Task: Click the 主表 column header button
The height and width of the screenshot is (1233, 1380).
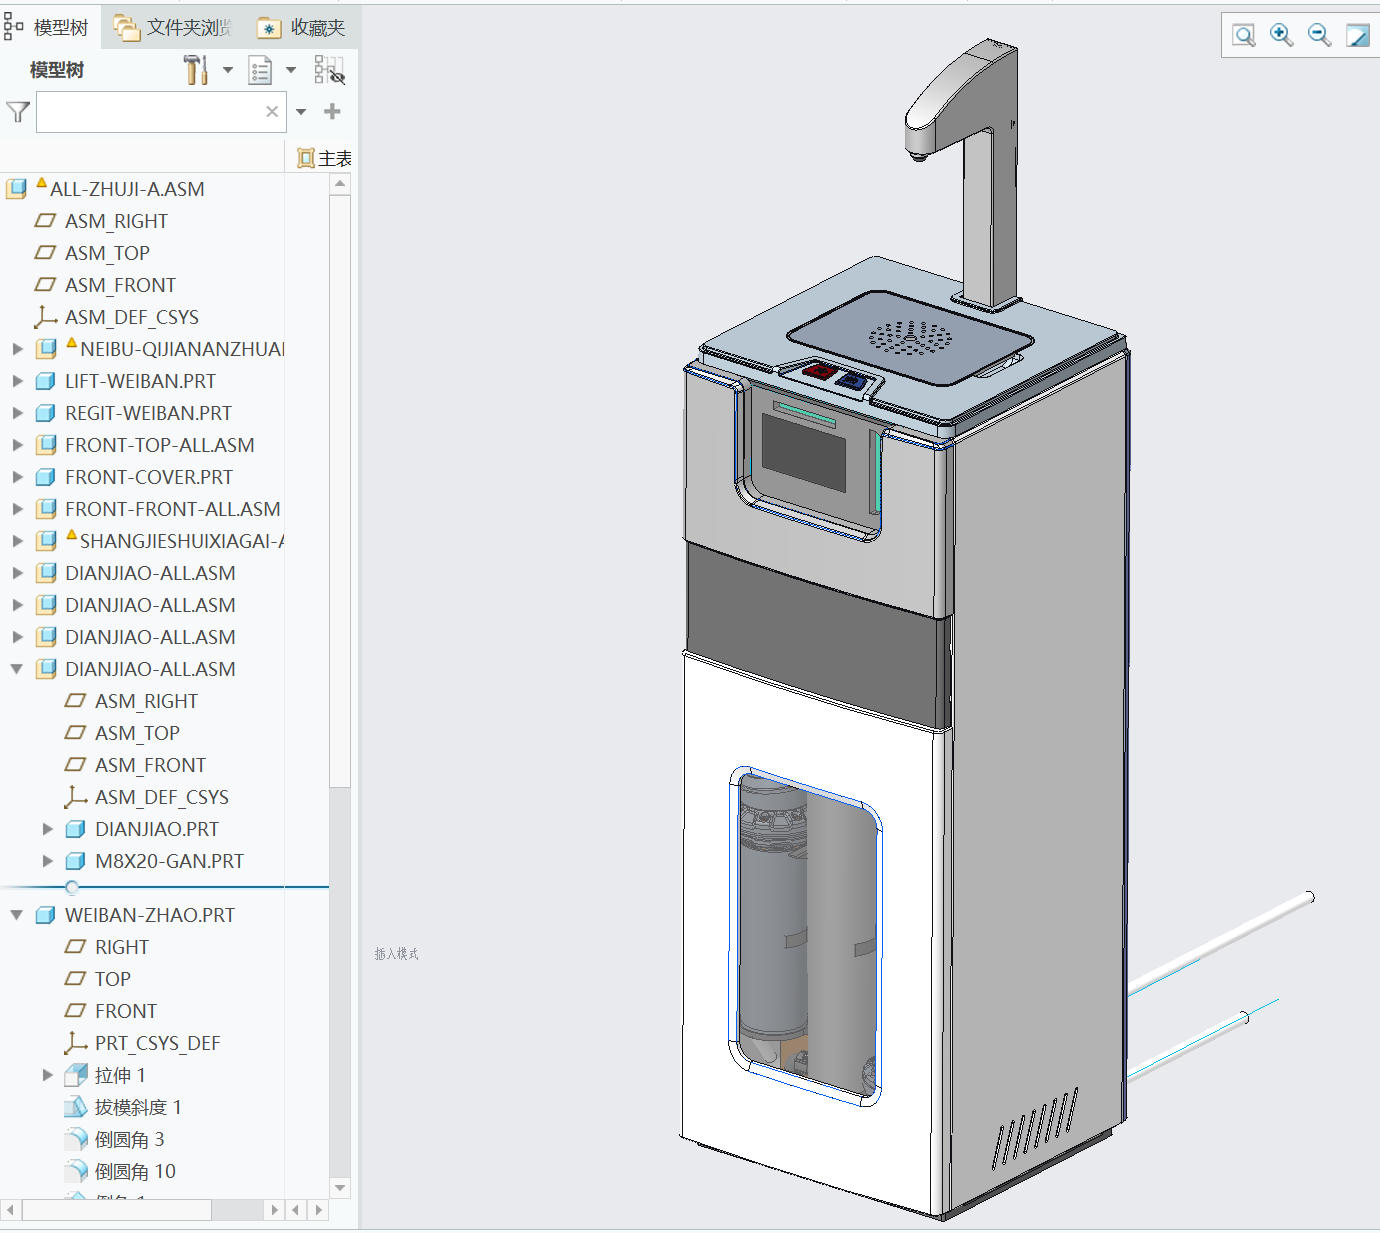Action: point(324,158)
